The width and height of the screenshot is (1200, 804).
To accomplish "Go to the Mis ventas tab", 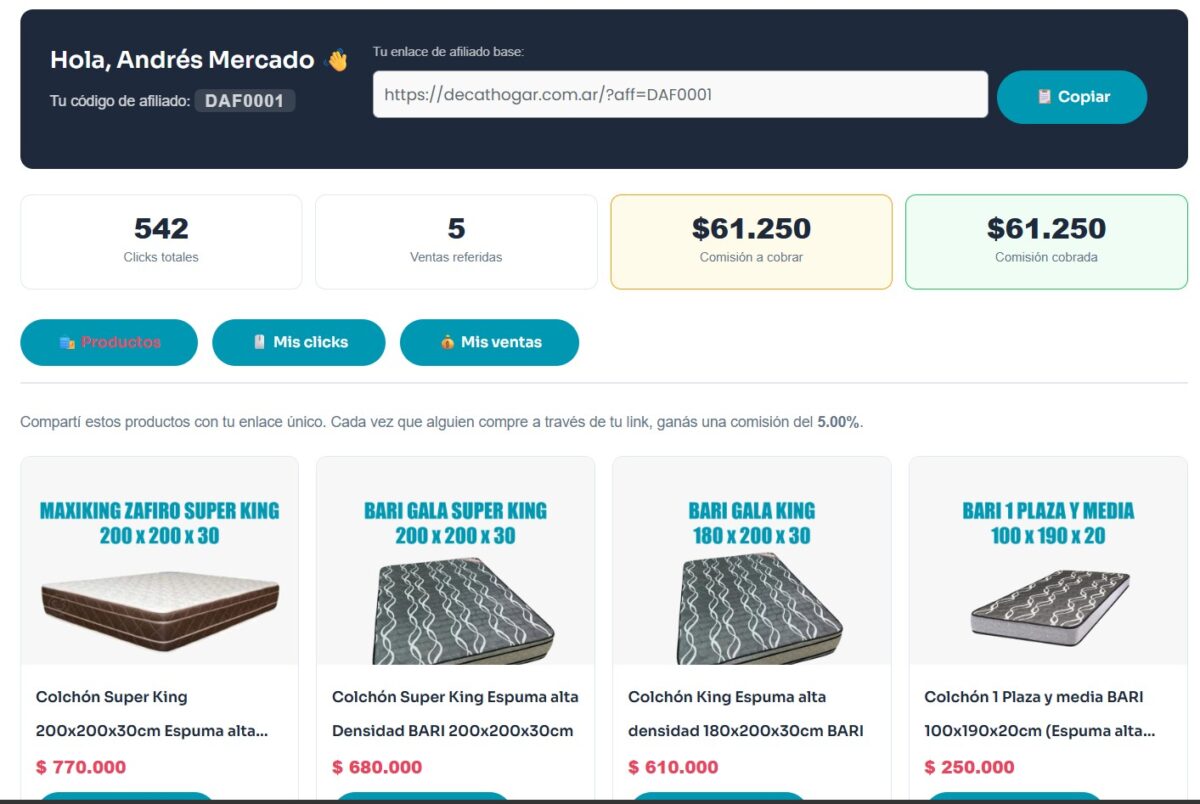I will click(489, 342).
